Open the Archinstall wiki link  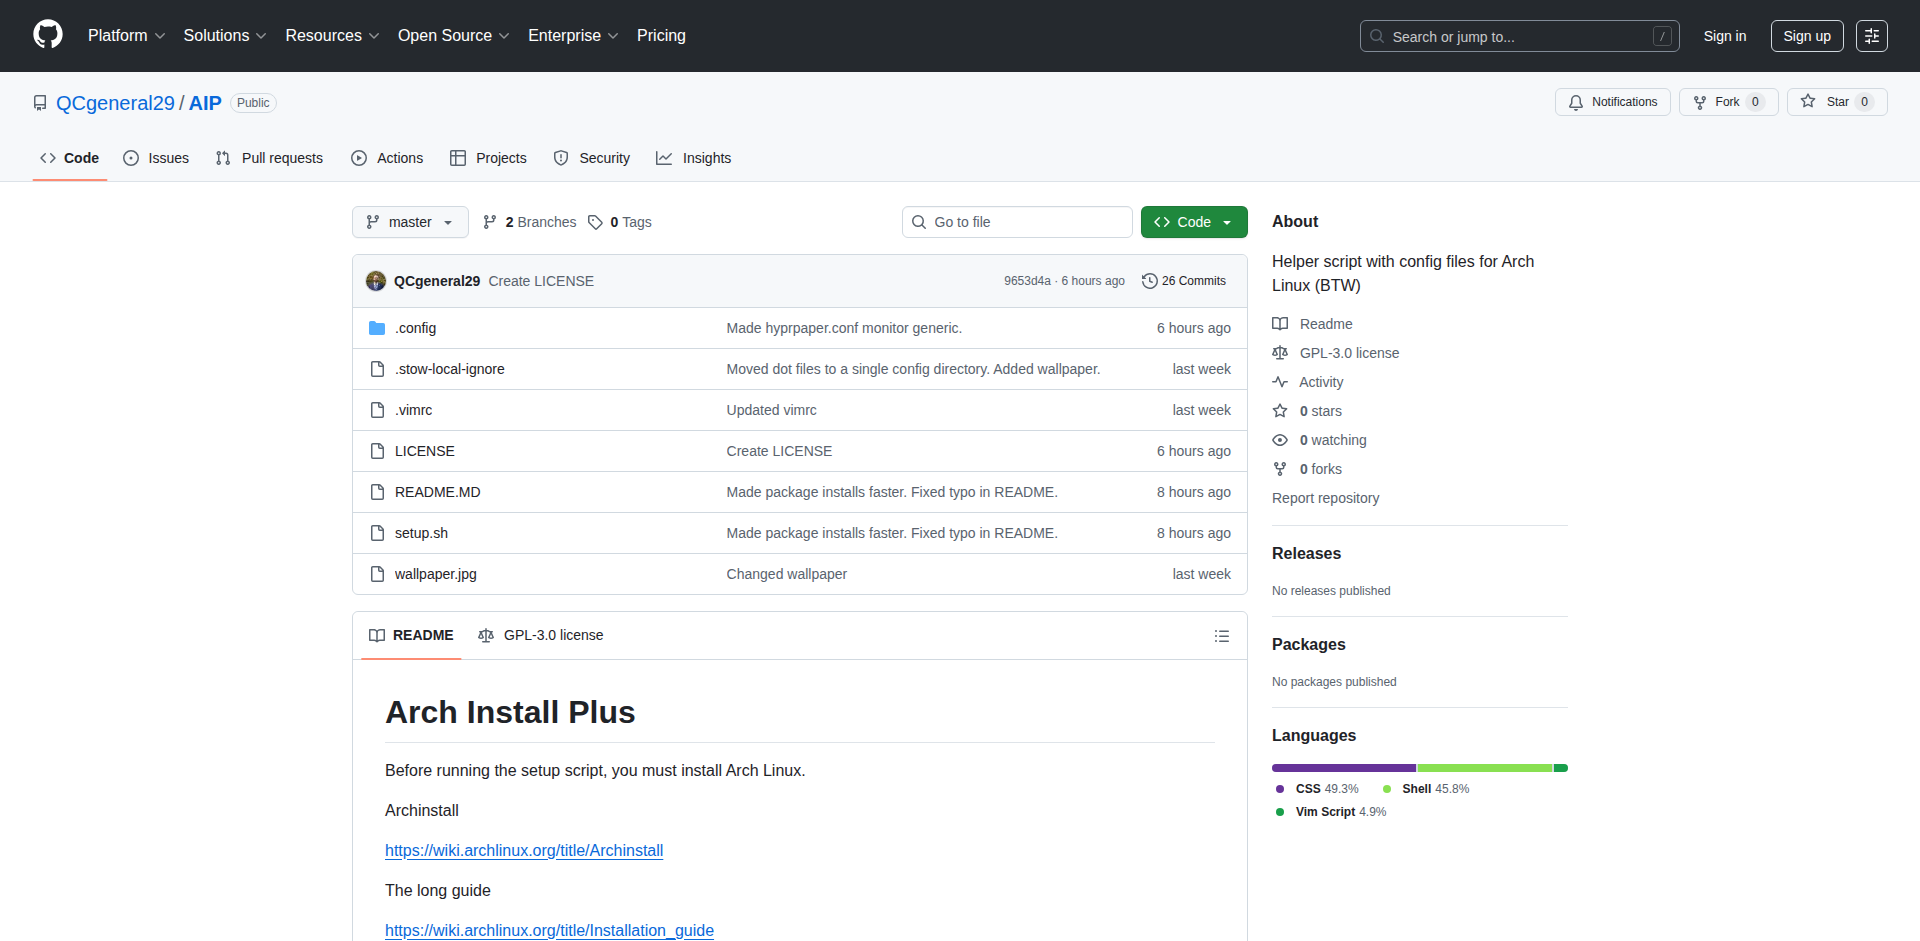[524, 850]
